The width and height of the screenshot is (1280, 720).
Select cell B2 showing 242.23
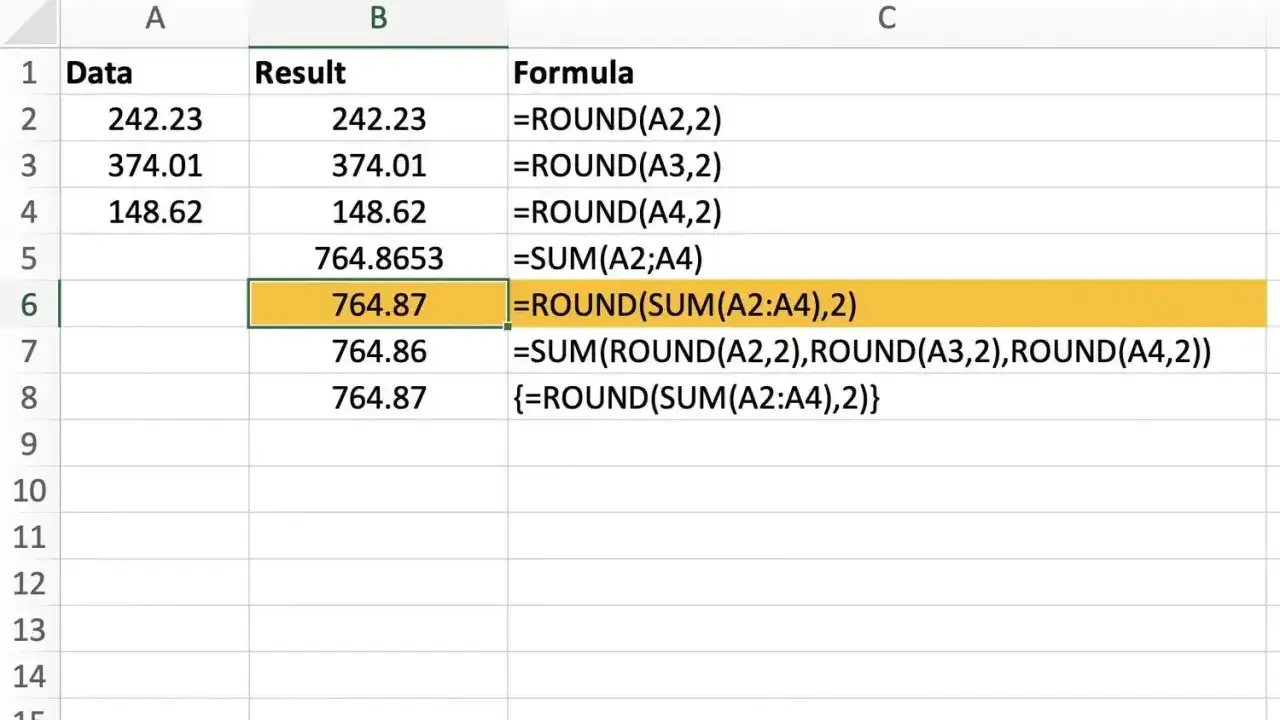tap(378, 119)
